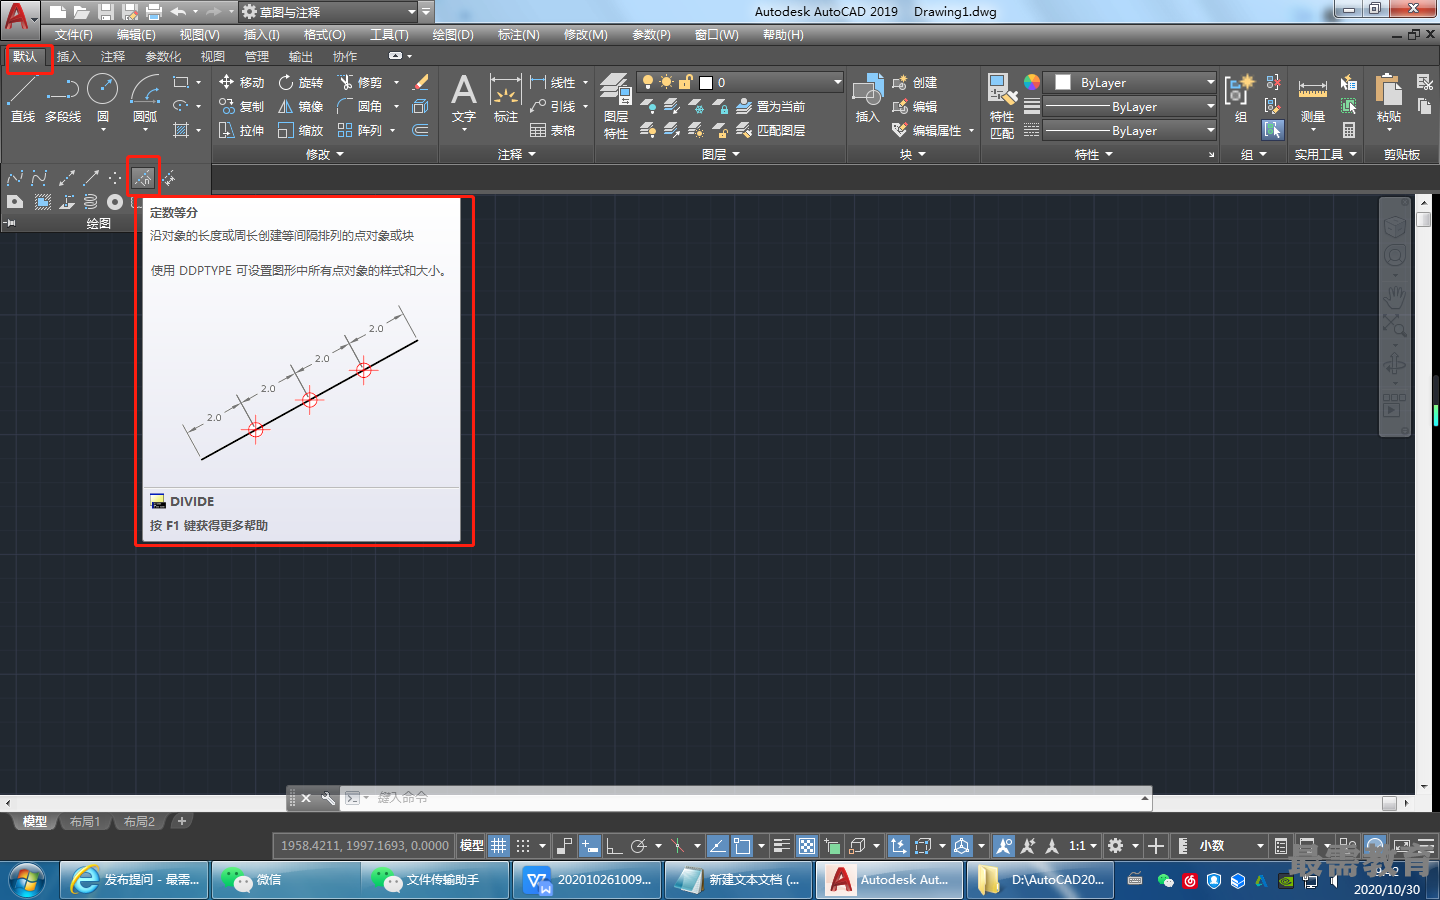Viewport: 1440px width, 900px height.
Task: Open WeChat 微信 from the taskbar
Action: tap(285, 880)
